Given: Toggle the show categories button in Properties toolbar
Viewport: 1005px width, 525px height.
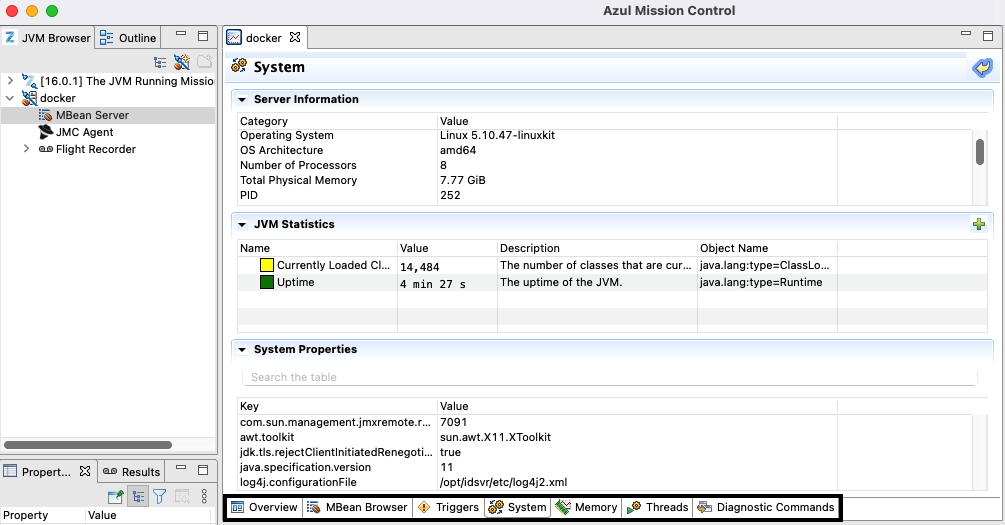Looking at the screenshot, I should tap(138, 495).
